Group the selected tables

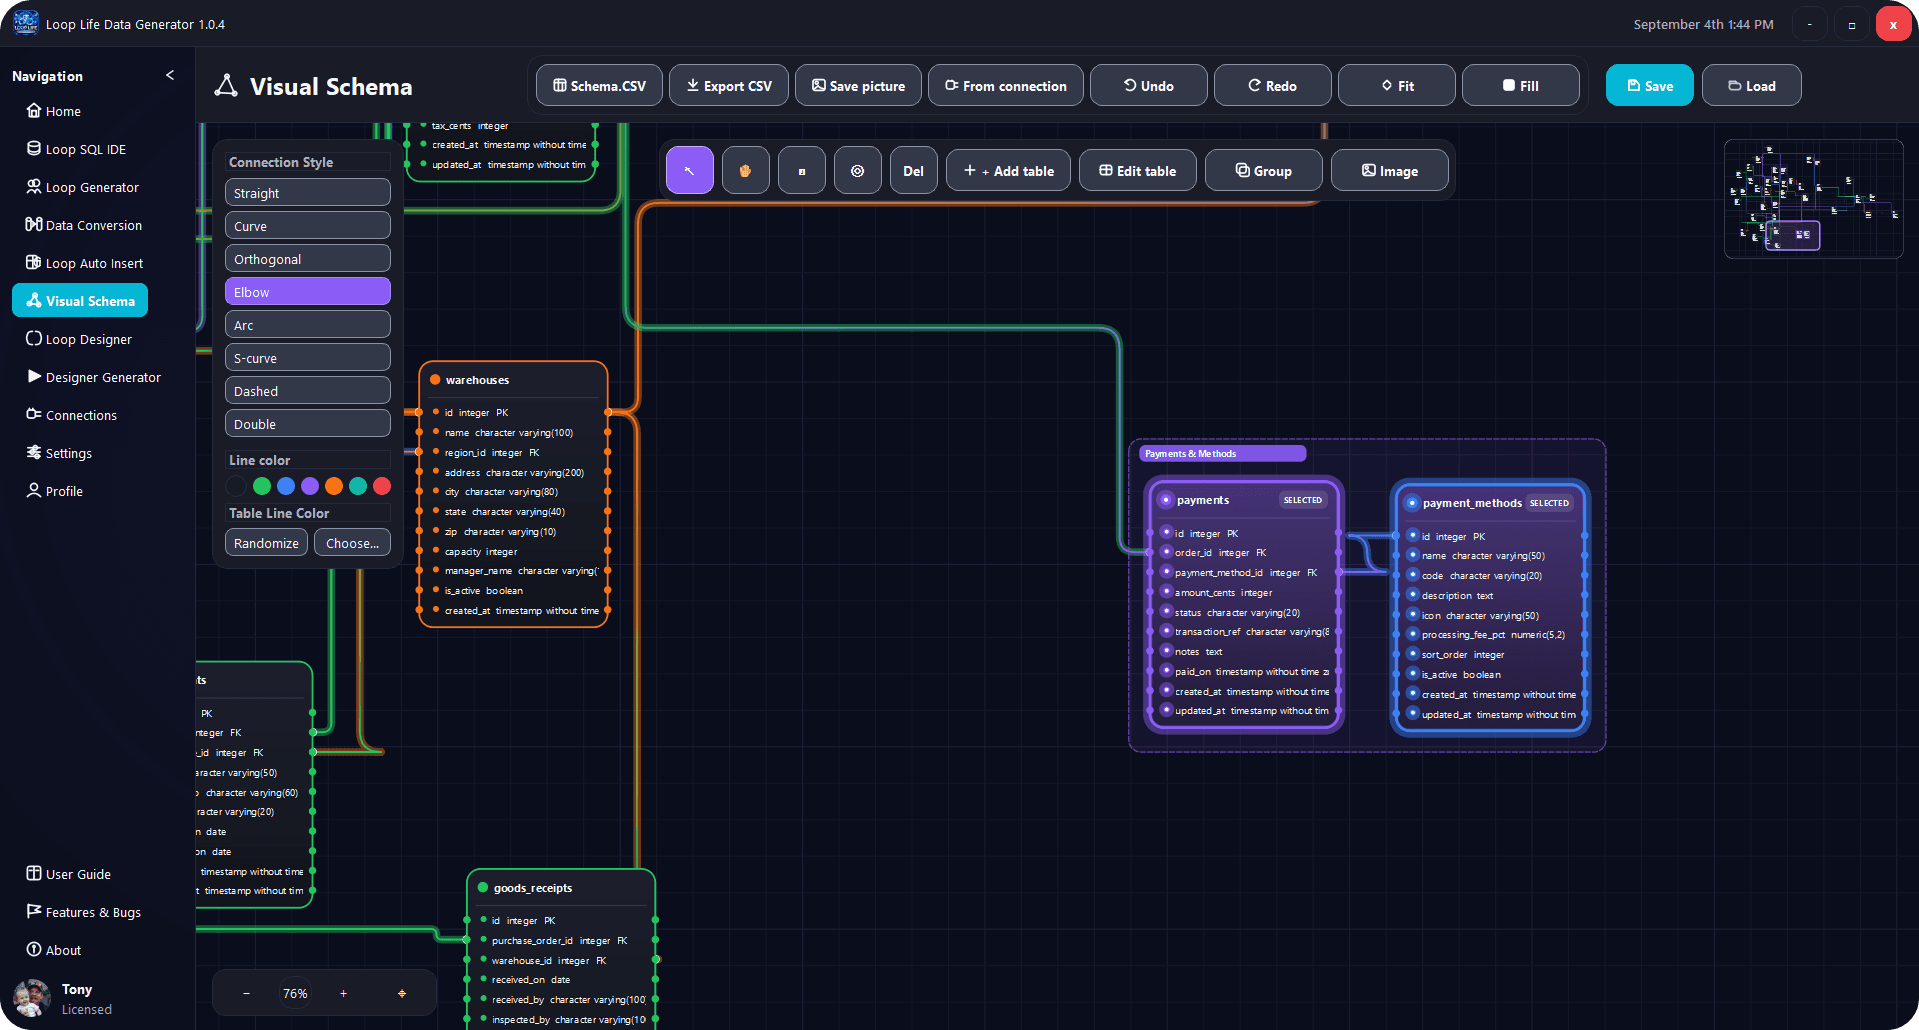[x=1264, y=170]
